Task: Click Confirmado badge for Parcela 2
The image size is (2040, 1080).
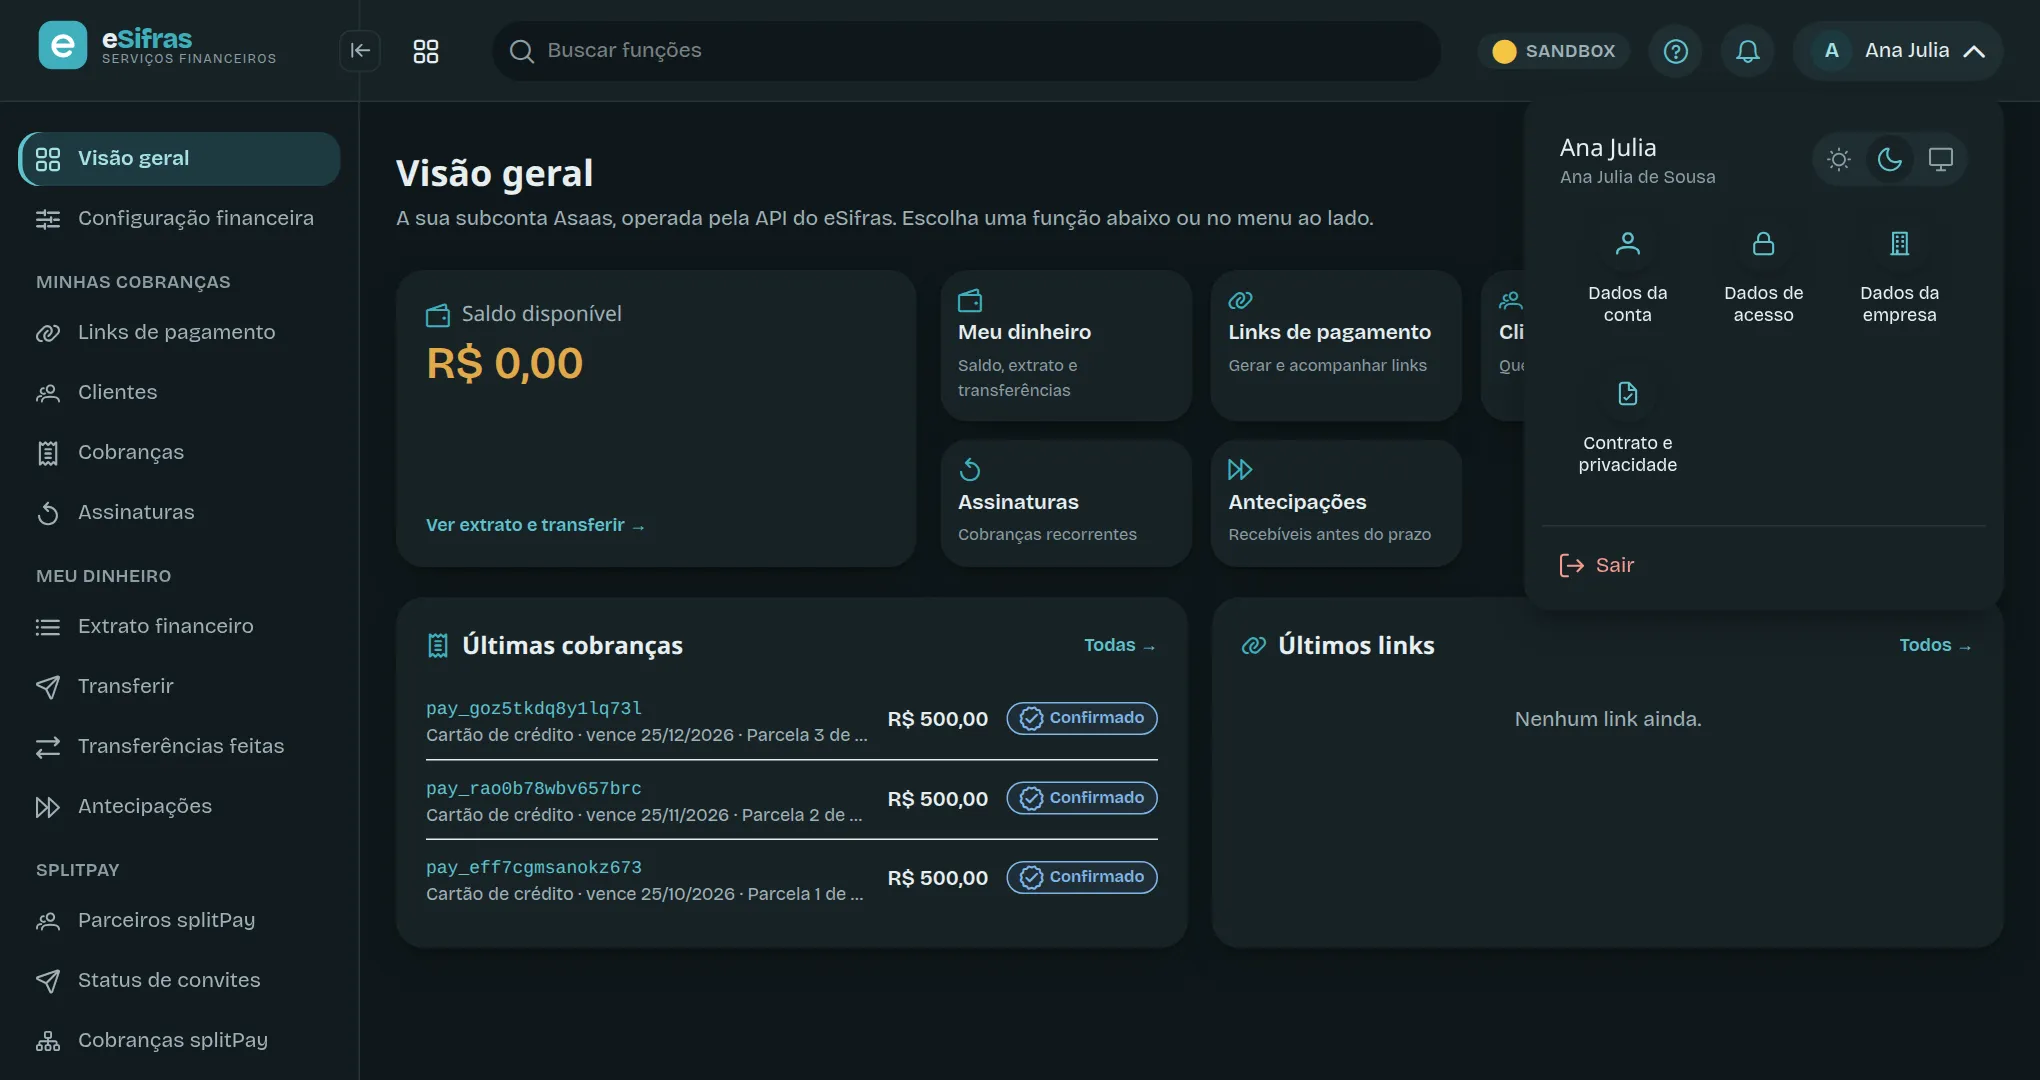Action: click(1082, 798)
